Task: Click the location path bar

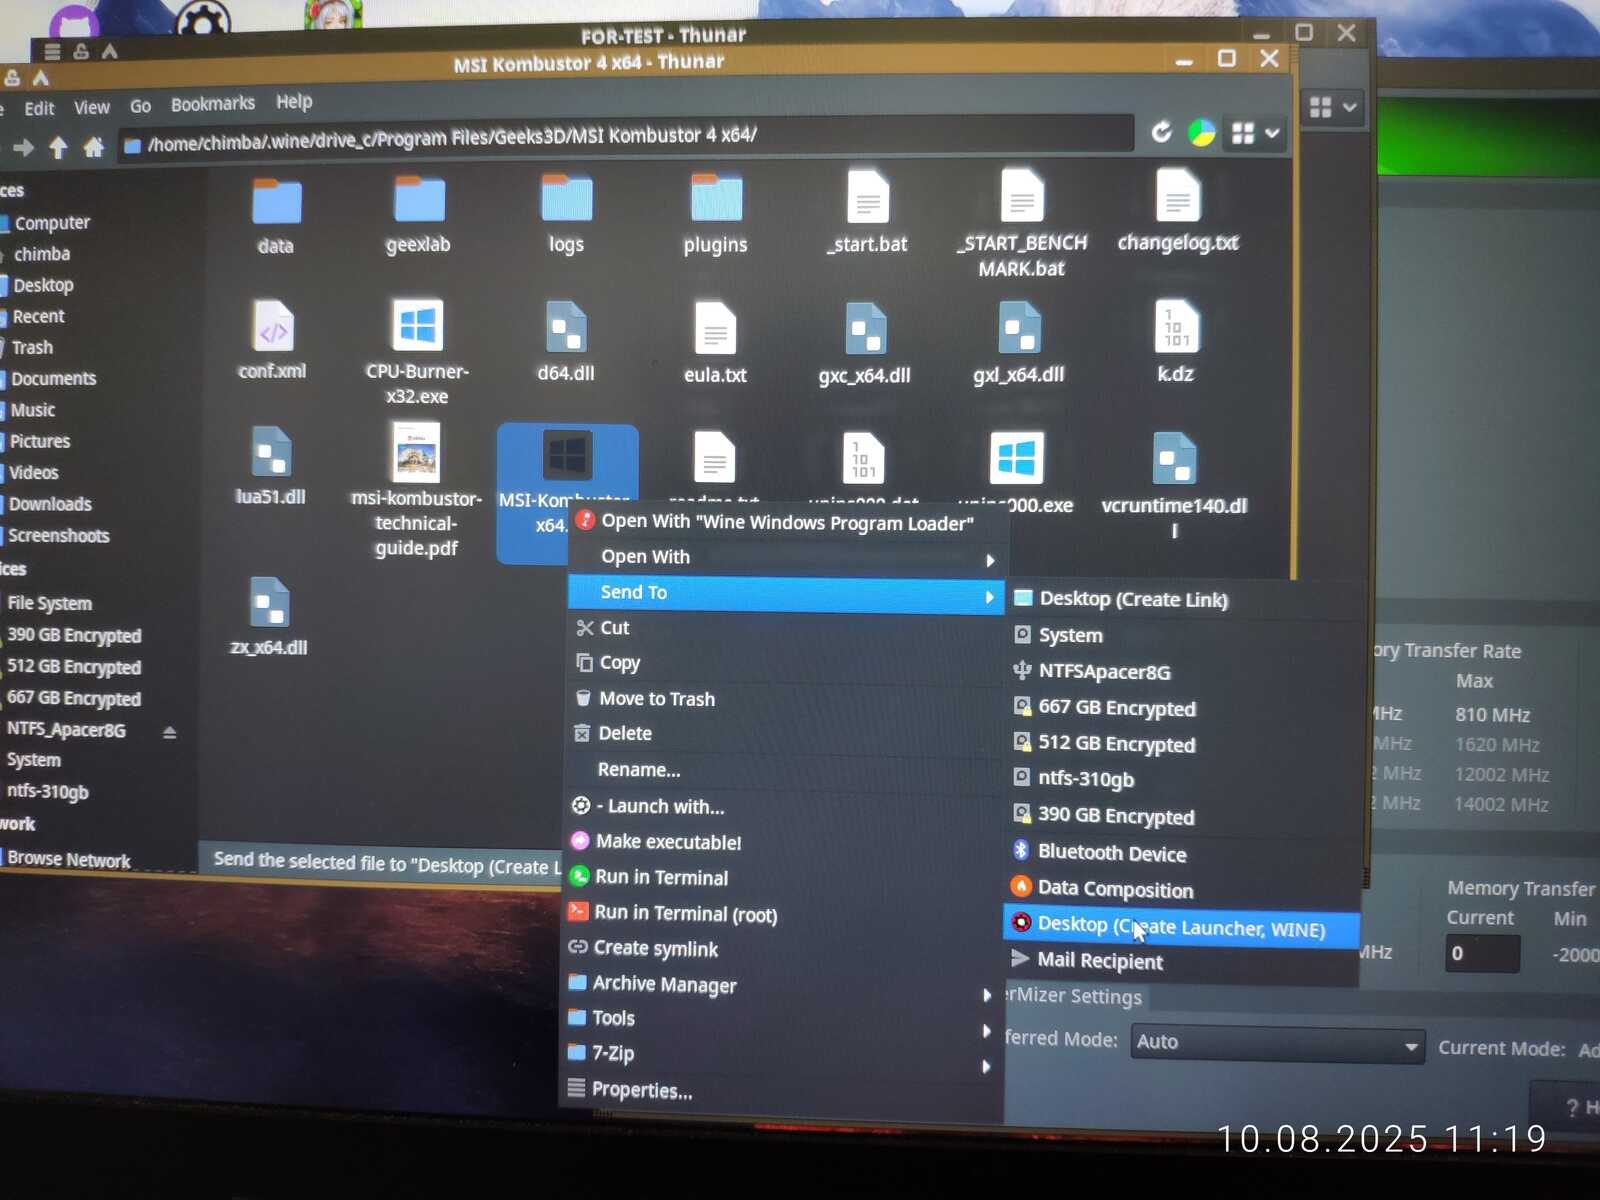Action: coord(627,139)
